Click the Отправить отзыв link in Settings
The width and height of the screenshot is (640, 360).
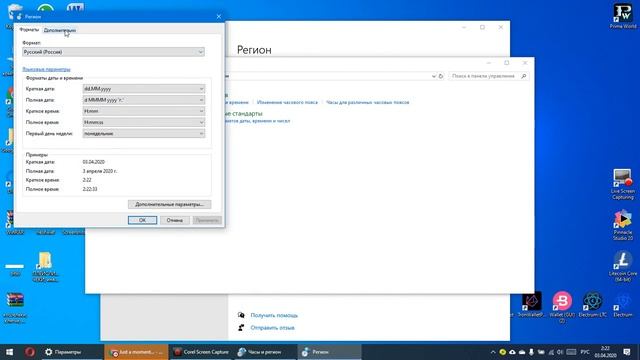coord(272,327)
